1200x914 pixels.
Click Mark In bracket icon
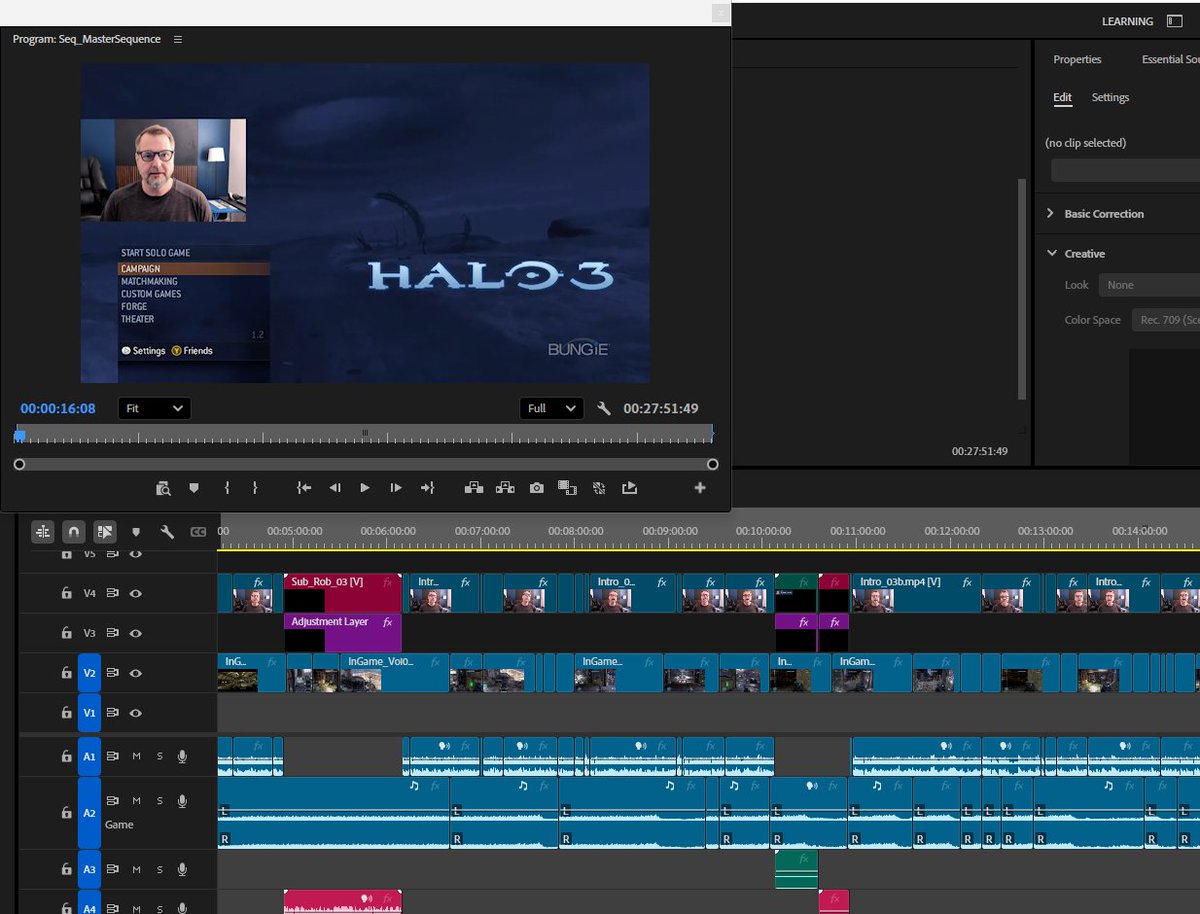[227, 488]
